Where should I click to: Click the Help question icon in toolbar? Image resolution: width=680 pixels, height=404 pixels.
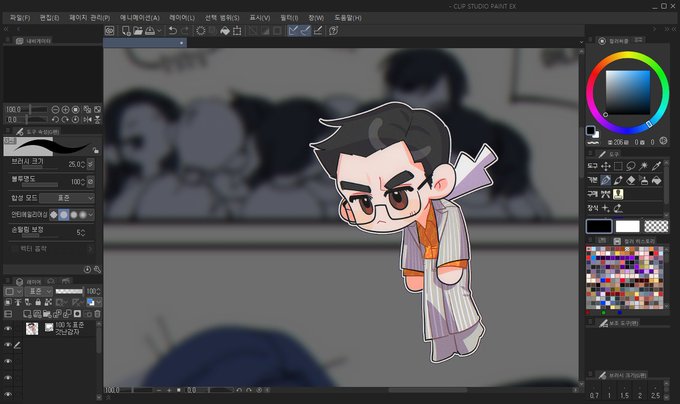[333, 31]
